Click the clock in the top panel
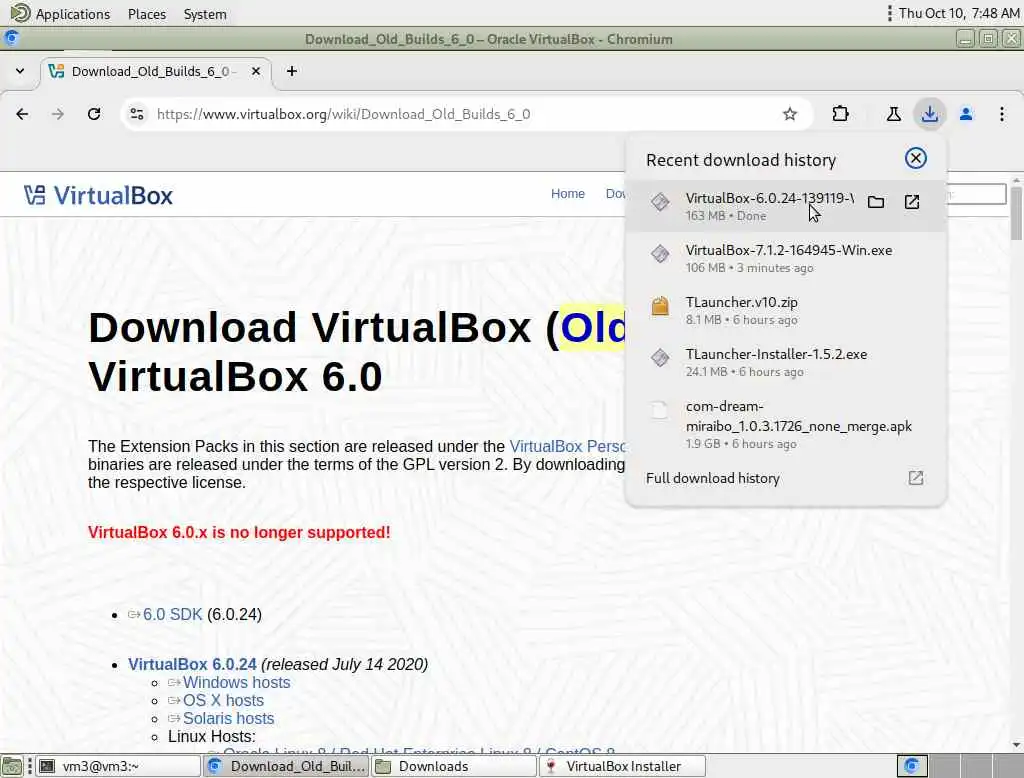 pyautogui.click(x=959, y=13)
